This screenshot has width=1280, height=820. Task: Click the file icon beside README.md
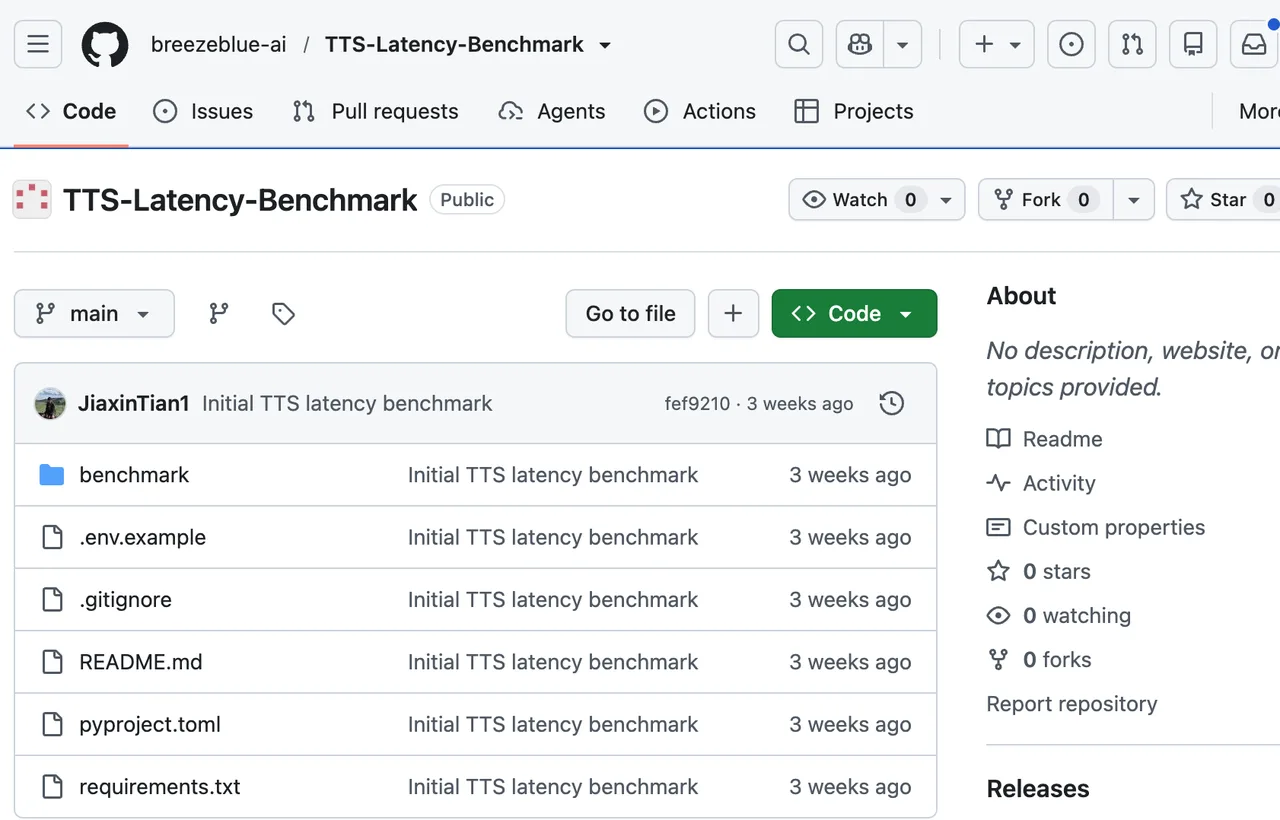[x=52, y=662]
